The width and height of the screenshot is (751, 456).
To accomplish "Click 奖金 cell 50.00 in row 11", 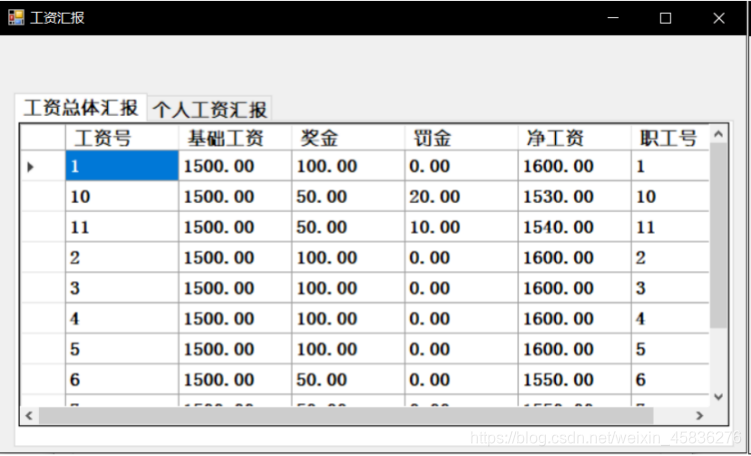I will coord(348,227).
